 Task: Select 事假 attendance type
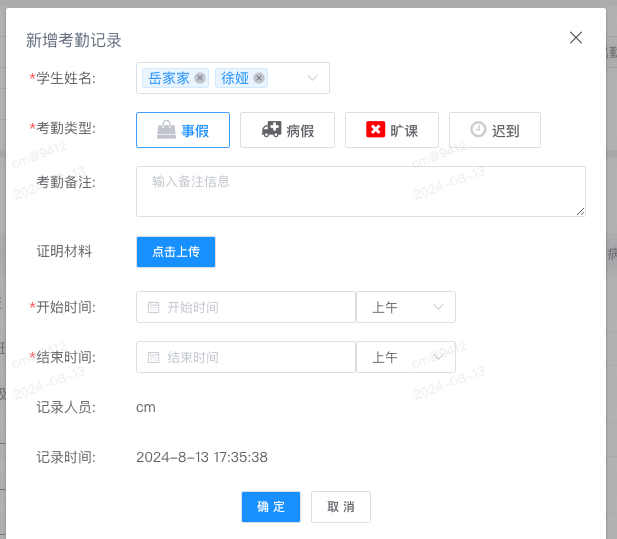[183, 130]
